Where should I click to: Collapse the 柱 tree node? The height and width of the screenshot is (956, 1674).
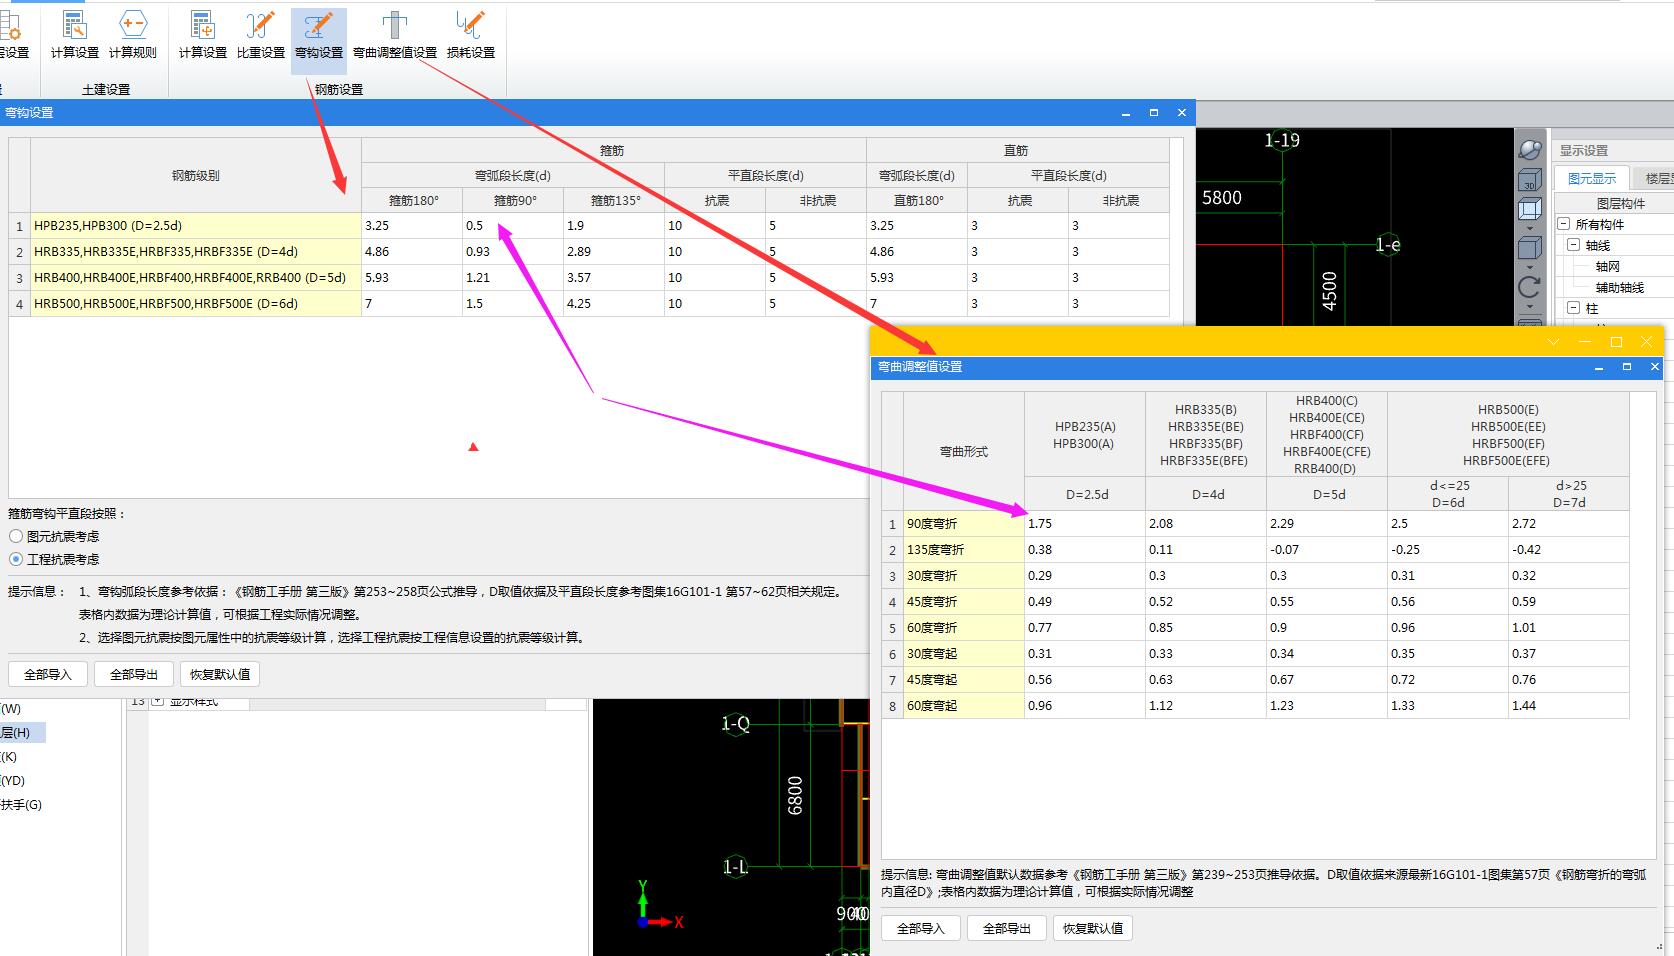point(1574,308)
